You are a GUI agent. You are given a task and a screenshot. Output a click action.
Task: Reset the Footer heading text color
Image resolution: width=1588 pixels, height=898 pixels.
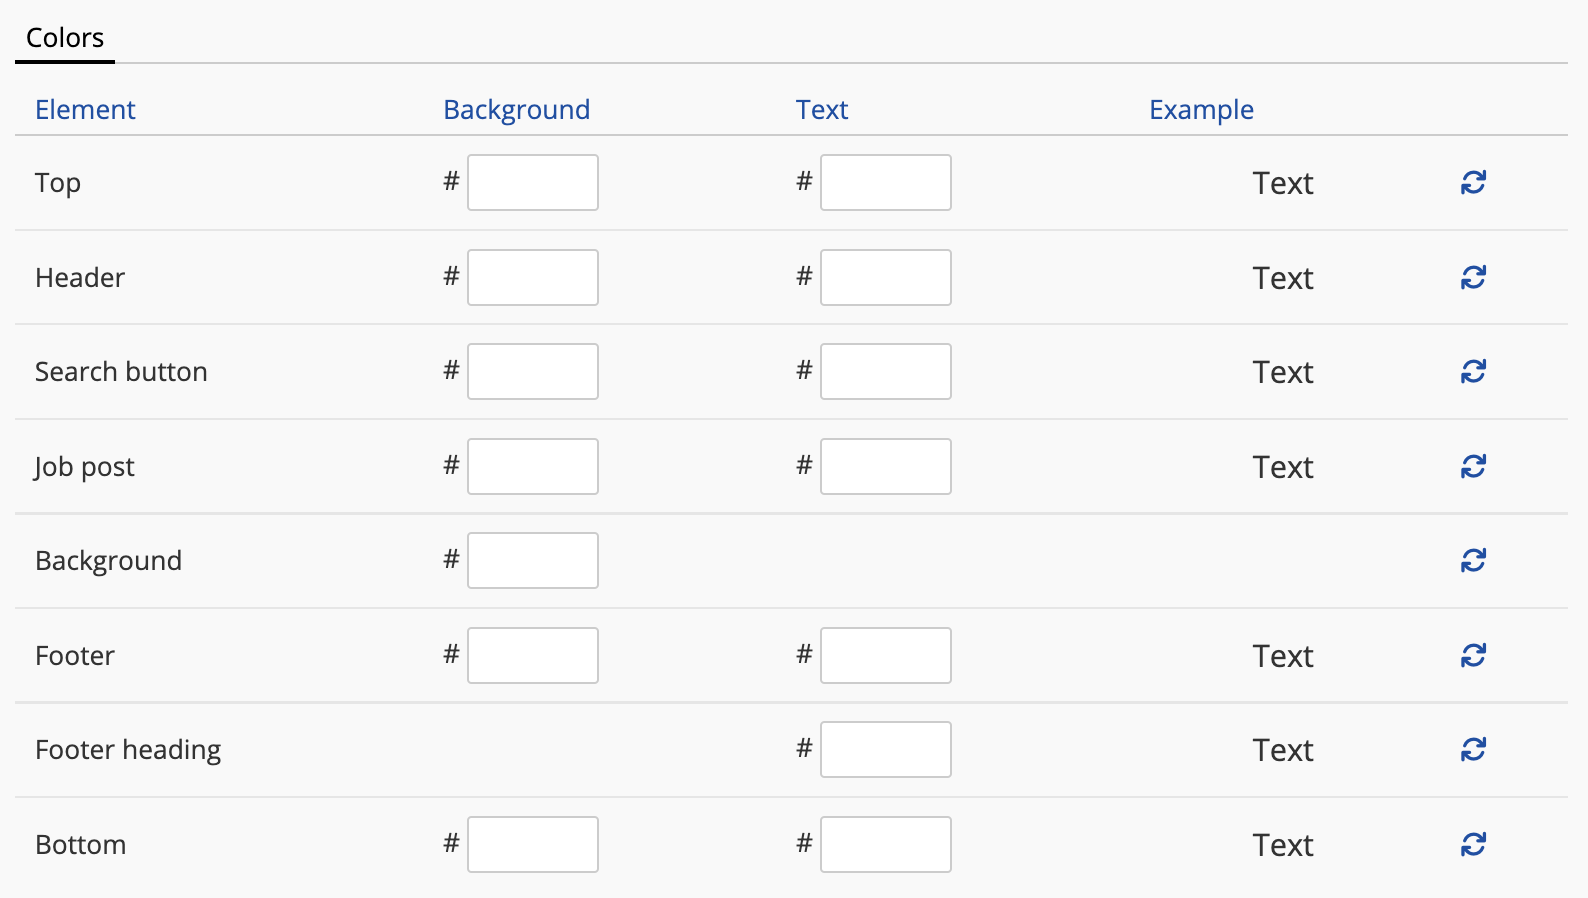coord(1473,749)
